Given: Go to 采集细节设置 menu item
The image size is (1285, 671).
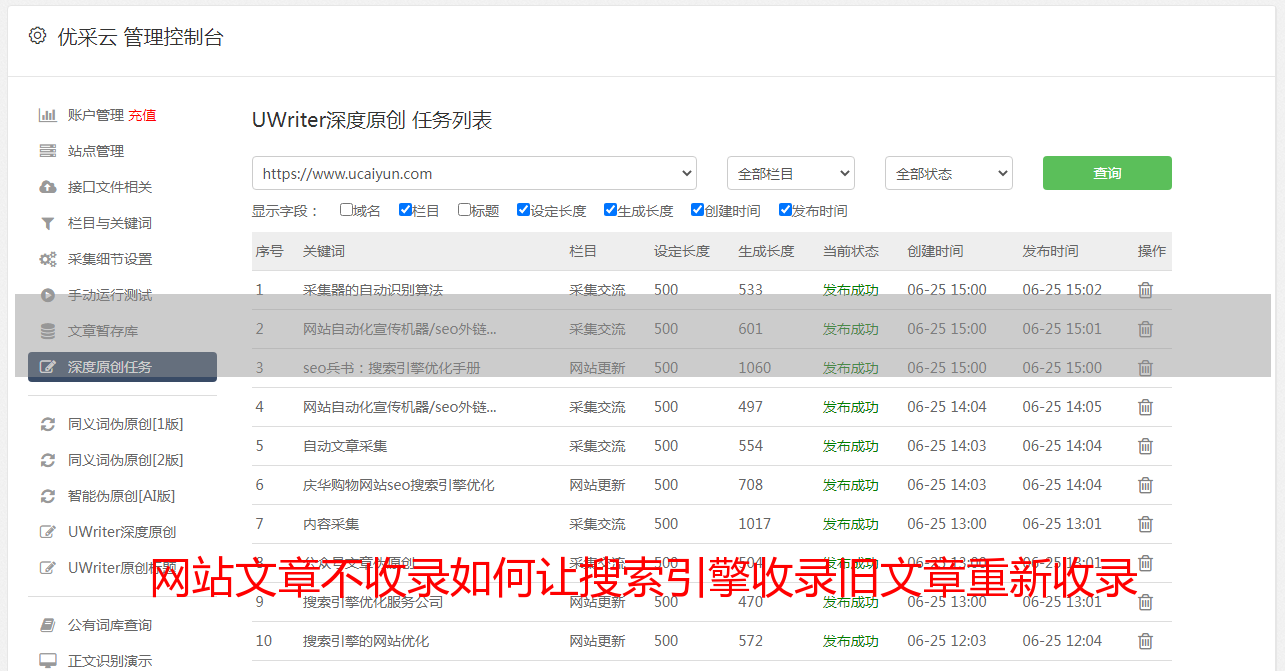Looking at the screenshot, I should pos(110,259).
